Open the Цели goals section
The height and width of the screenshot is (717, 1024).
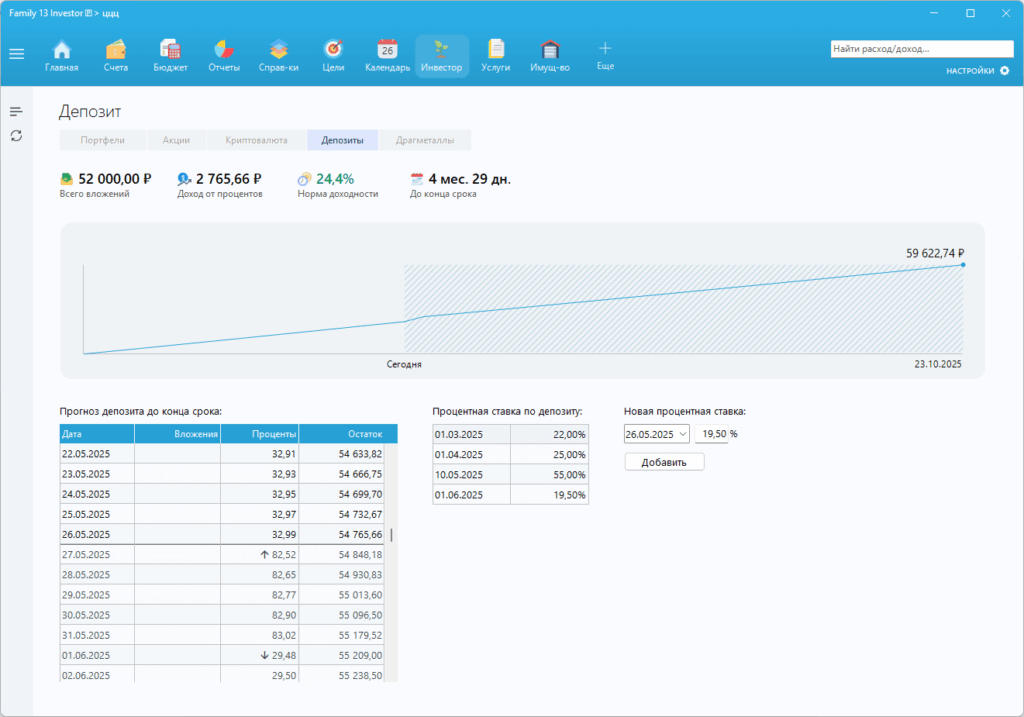click(333, 56)
